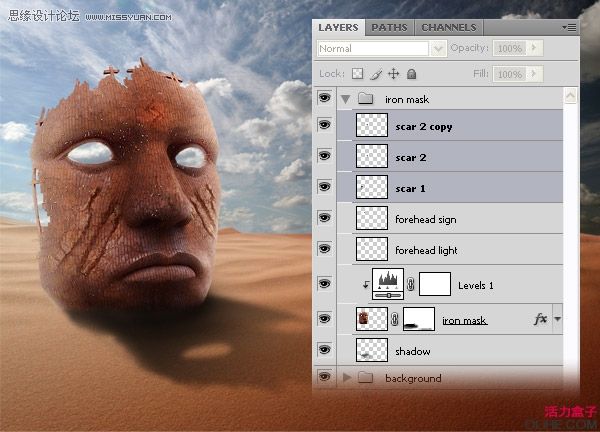The height and width of the screenshot is (432, 600).
Task: Click the 'scar 1' layer name
Action: [410, 189]
